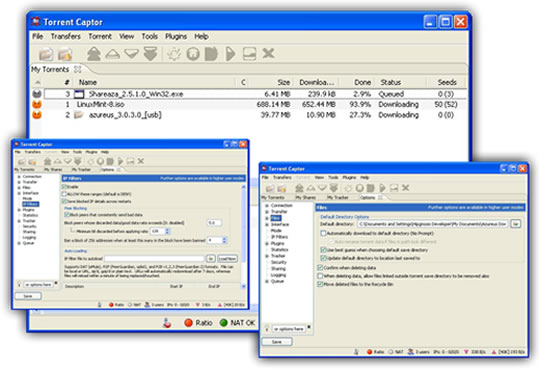Expand the Queue tree node in Files options window
Screen dimensions: 540x372
click(x=267, y=281)
